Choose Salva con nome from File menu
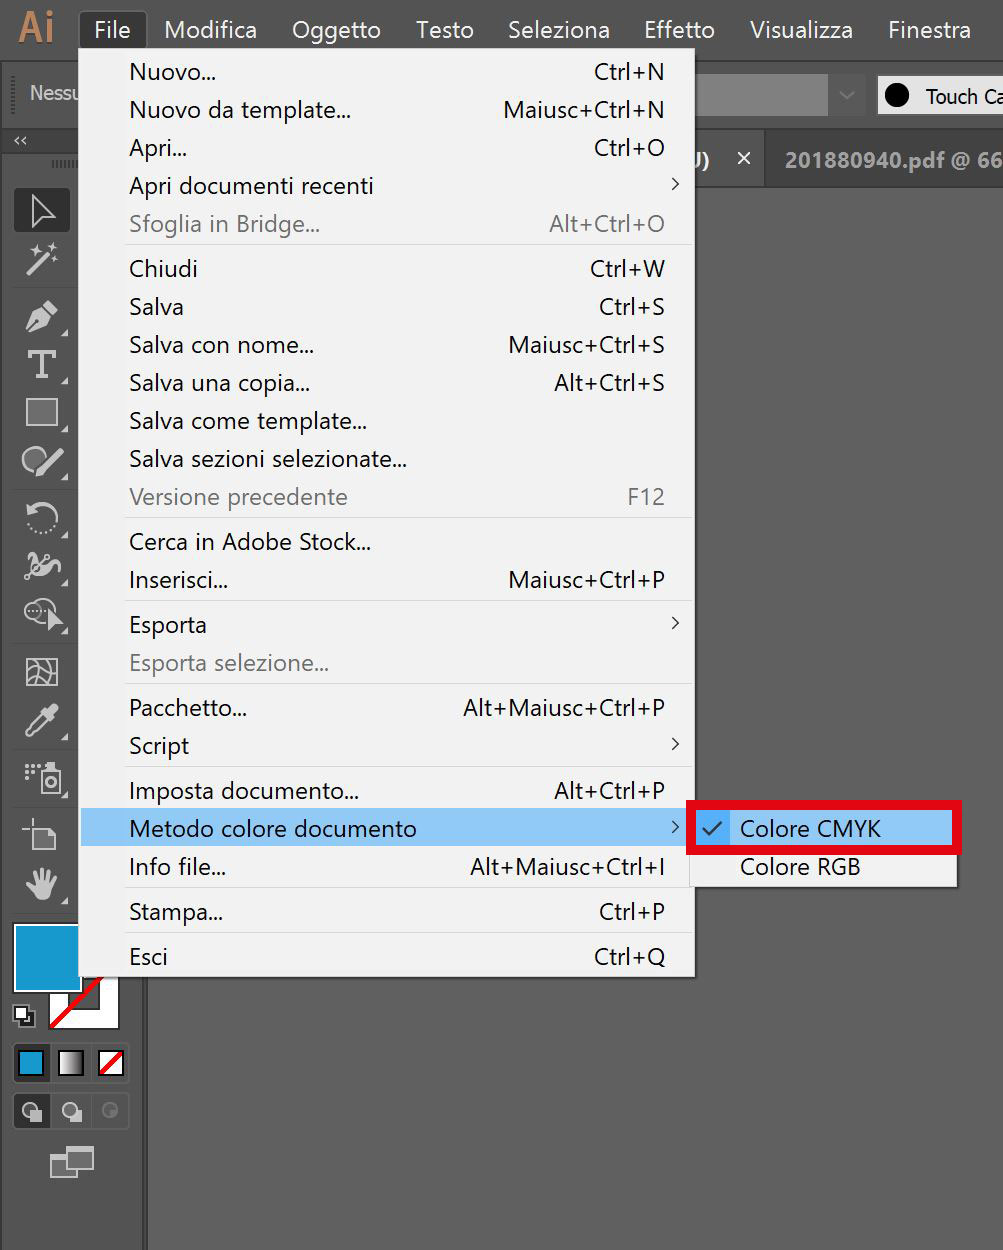The height and width of the screenshot is (1250, 1003). (x=222, y=345)
